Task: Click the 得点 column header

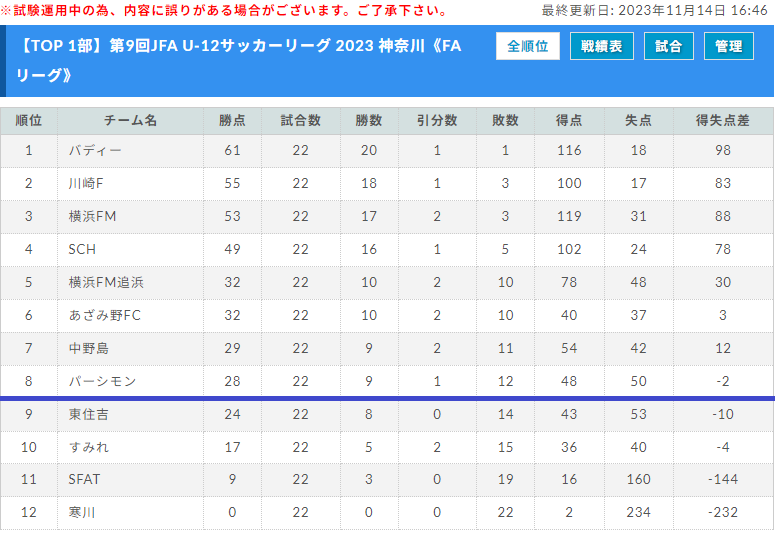Action: pyautogui.click(x=569, y=121)
